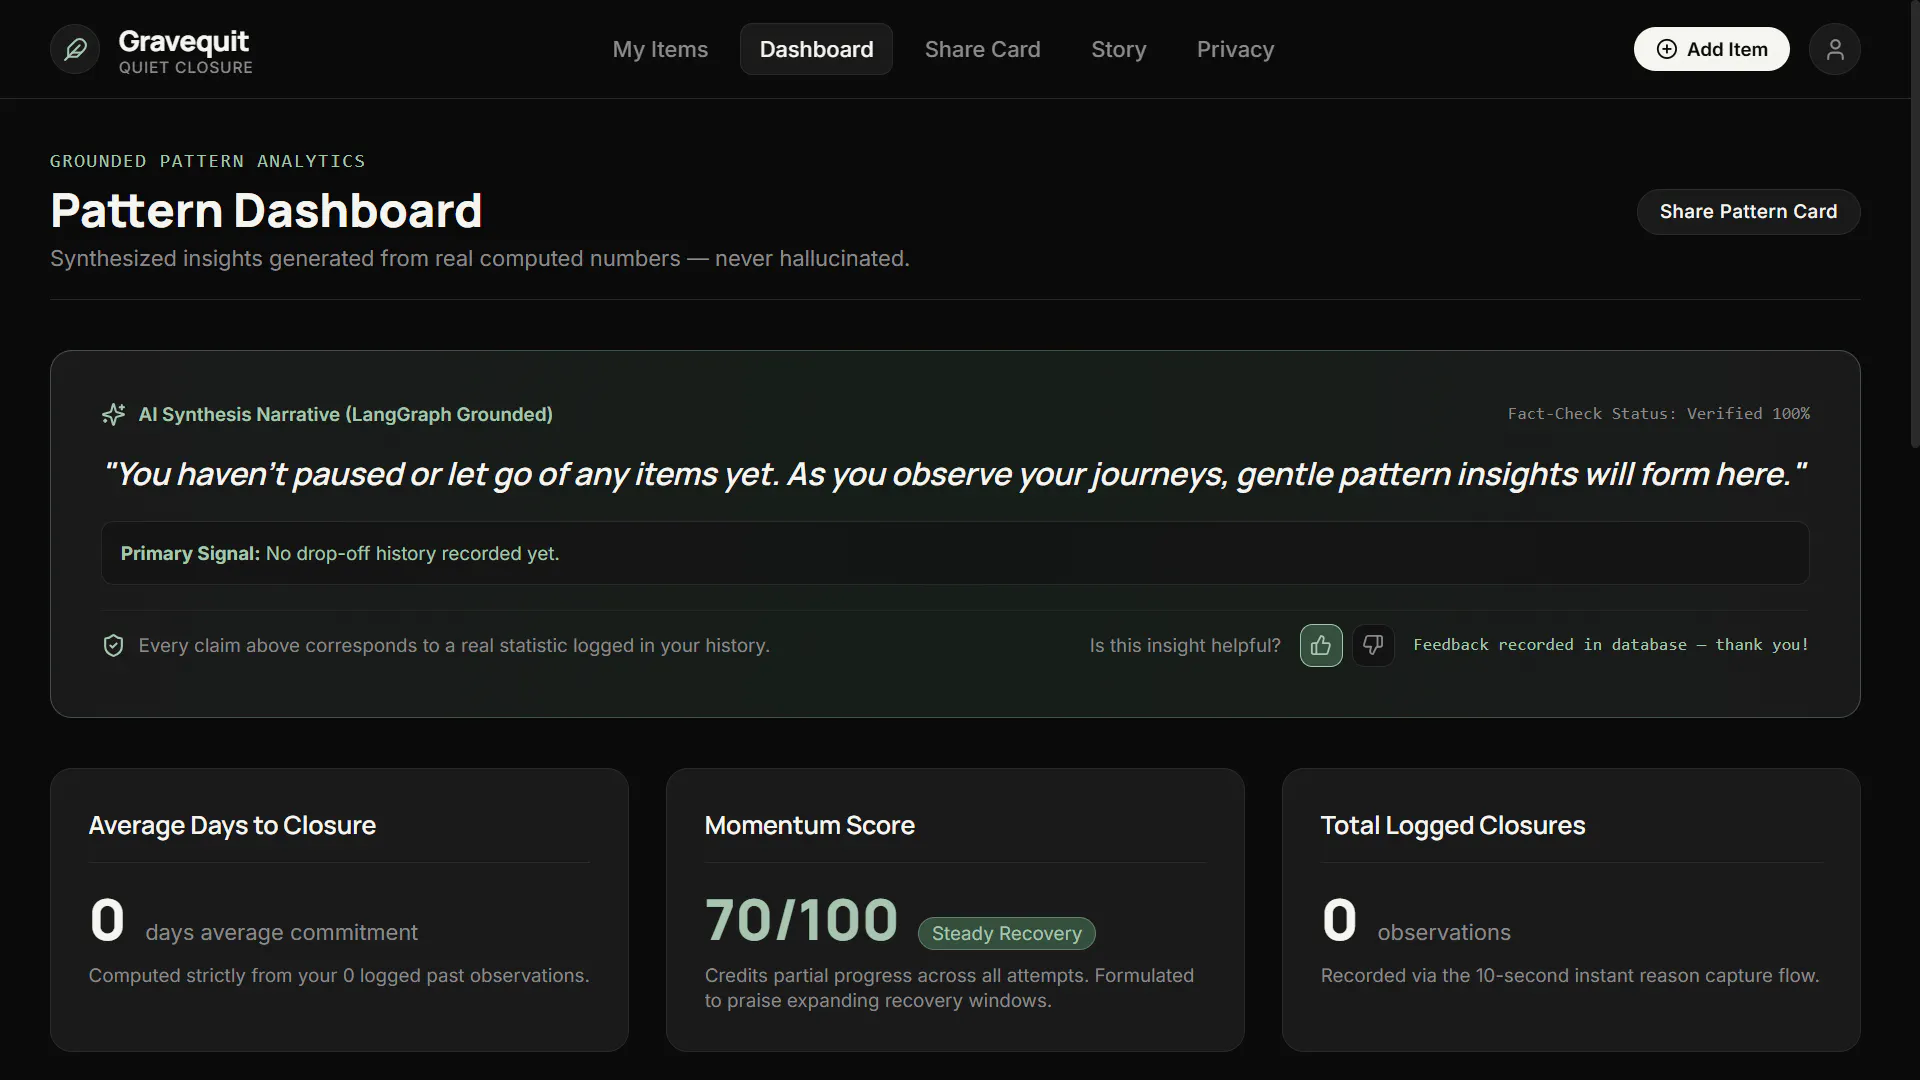Click the shield check icon beside claim note
The height and width of the screenshot is (1080, 1920).
114,646
